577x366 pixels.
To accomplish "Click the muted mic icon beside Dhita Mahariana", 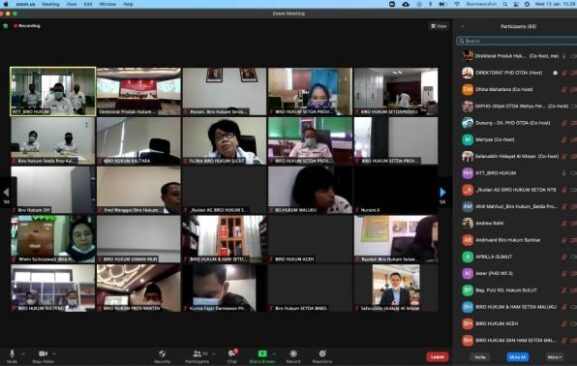I will point(564,89).
